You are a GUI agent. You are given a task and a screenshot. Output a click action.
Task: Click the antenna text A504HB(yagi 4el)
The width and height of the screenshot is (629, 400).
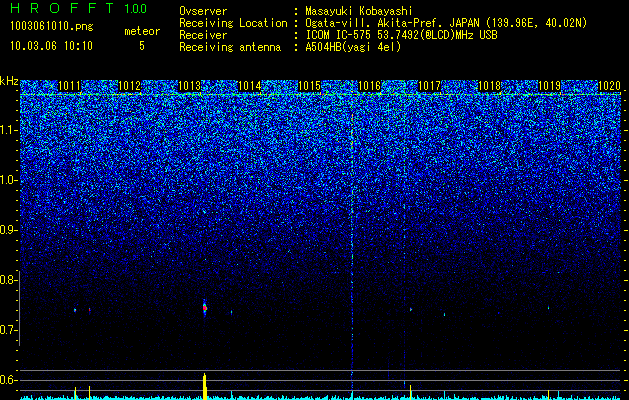tap(353, 47)
